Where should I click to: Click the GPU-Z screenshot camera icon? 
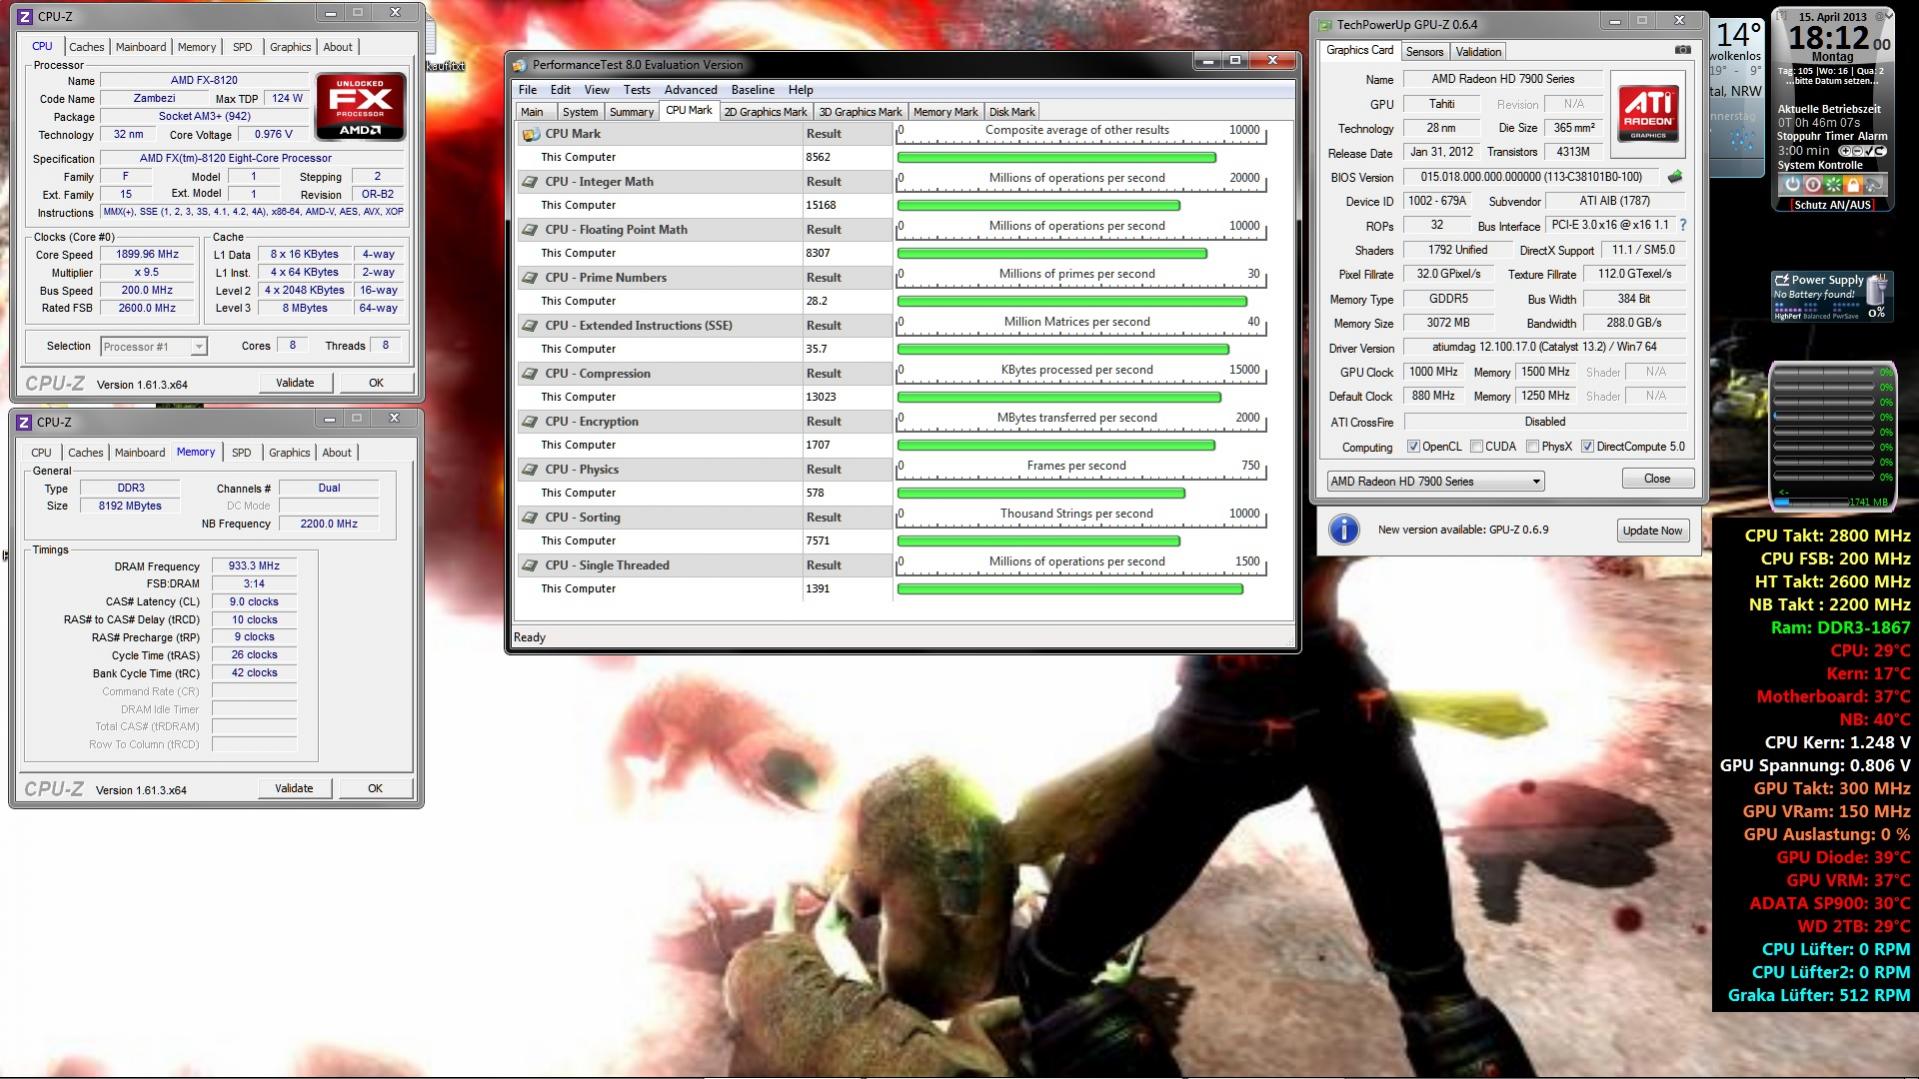(x=1683, y=50)
